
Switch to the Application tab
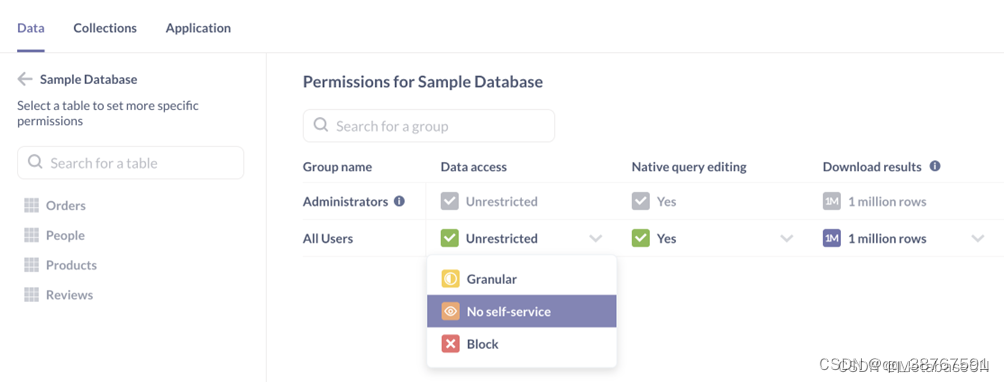[198, 28]
